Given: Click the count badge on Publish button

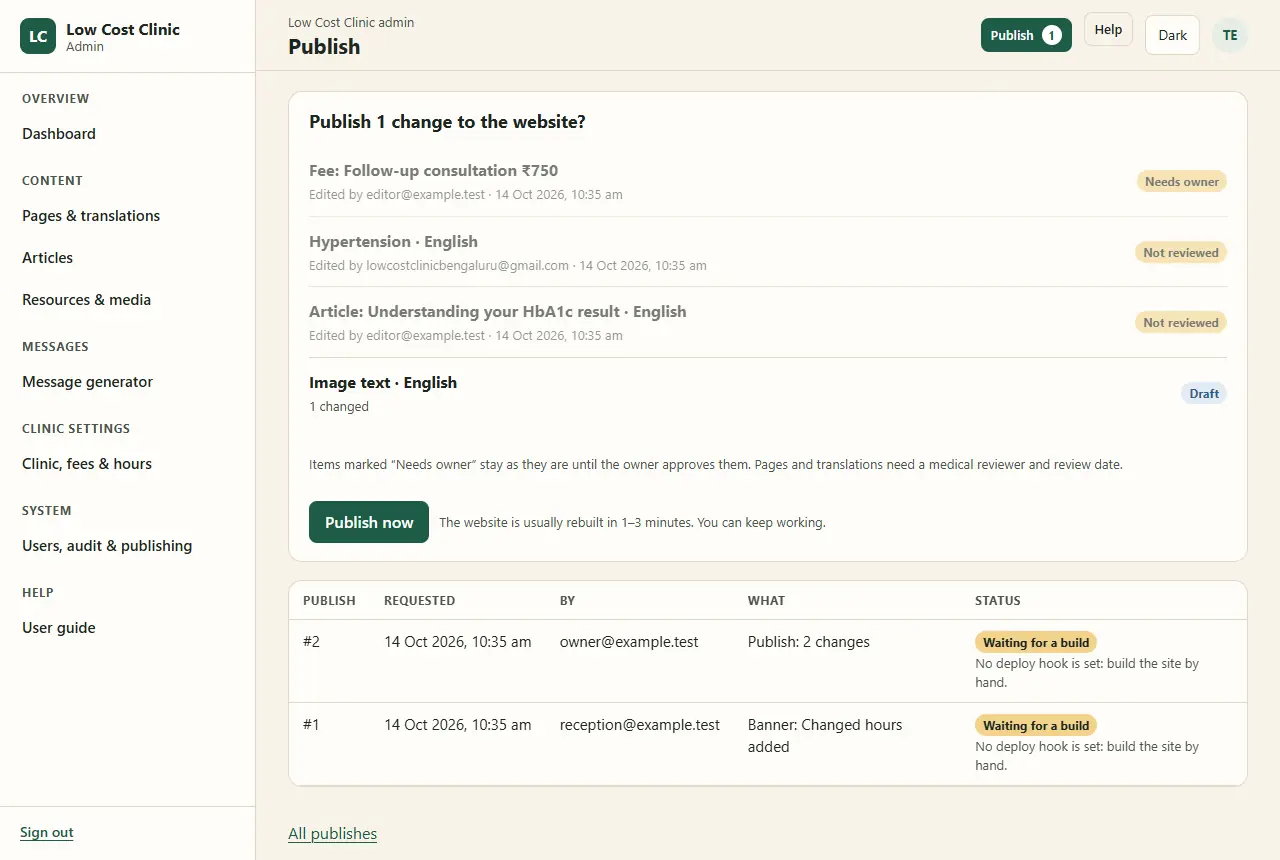Looking at the screenshot, I should pos(1051,35).
